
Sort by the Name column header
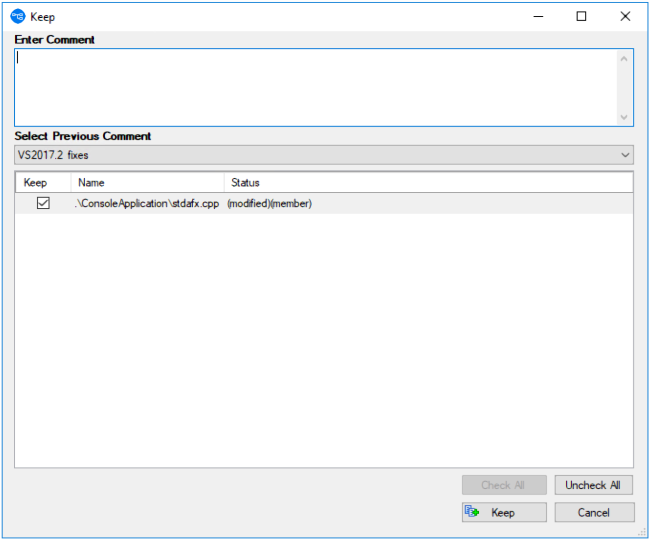[147, 183]
